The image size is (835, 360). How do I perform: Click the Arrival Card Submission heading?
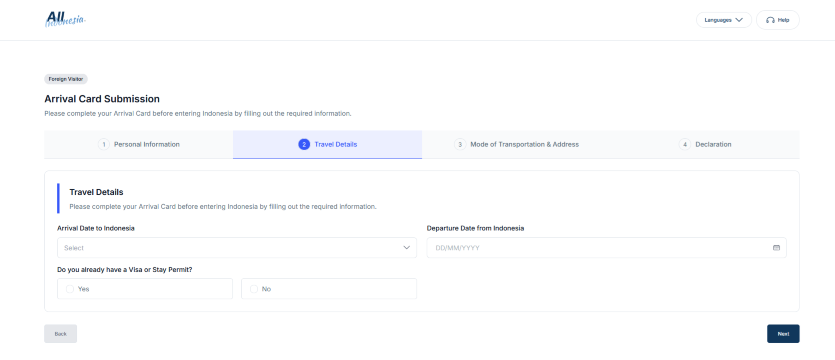102,99
